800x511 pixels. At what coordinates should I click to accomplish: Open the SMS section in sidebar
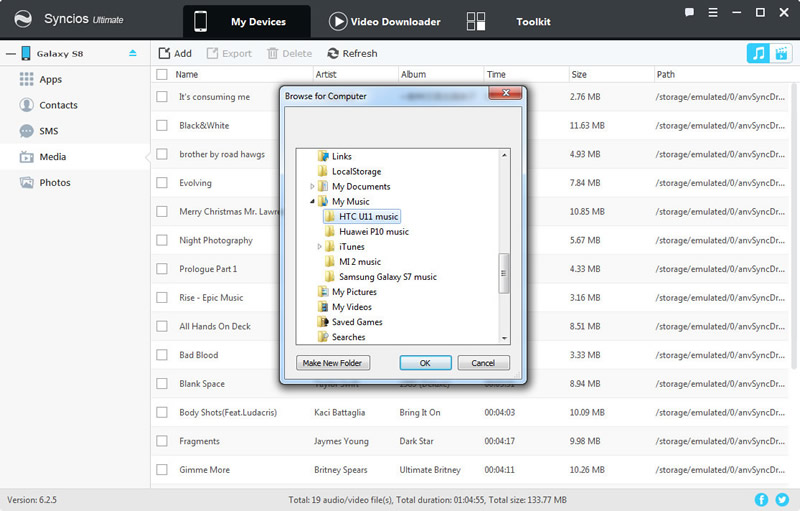[75, 131]
